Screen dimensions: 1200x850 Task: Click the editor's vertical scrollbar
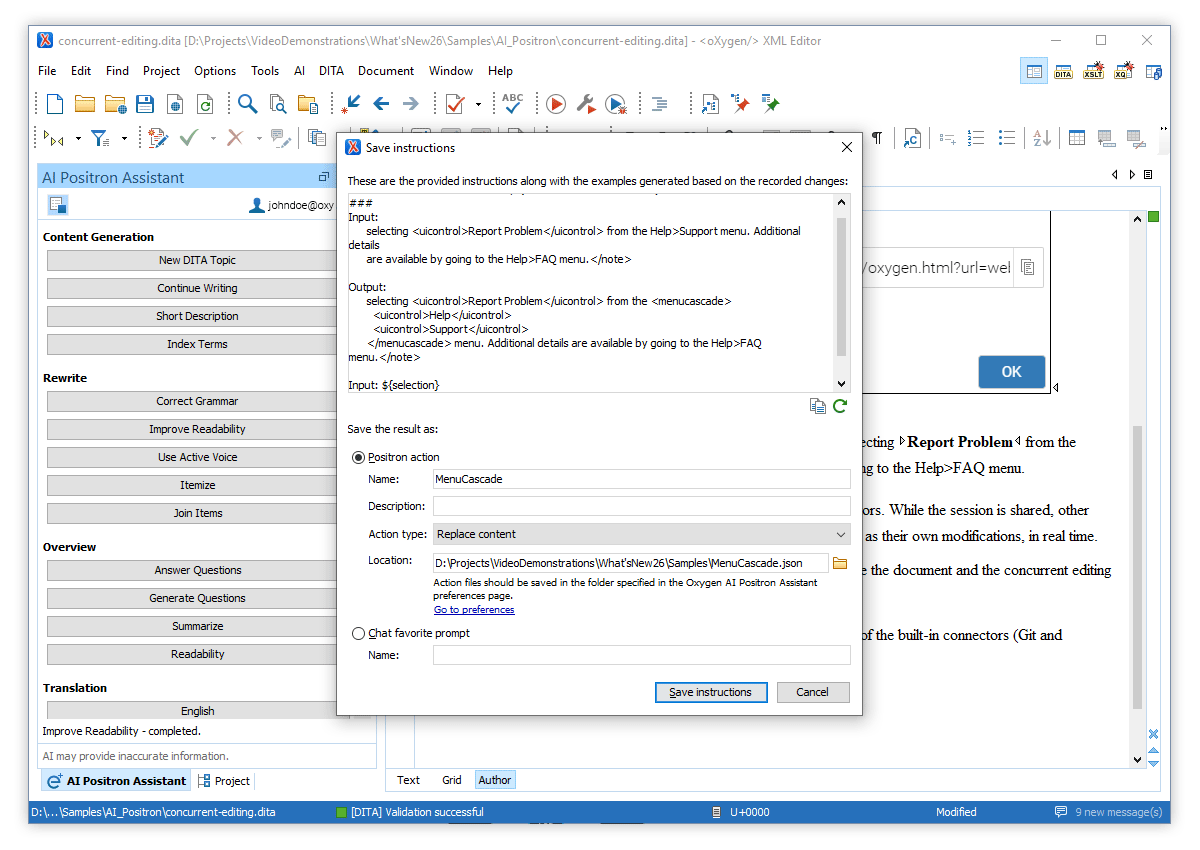(1137, 568)
